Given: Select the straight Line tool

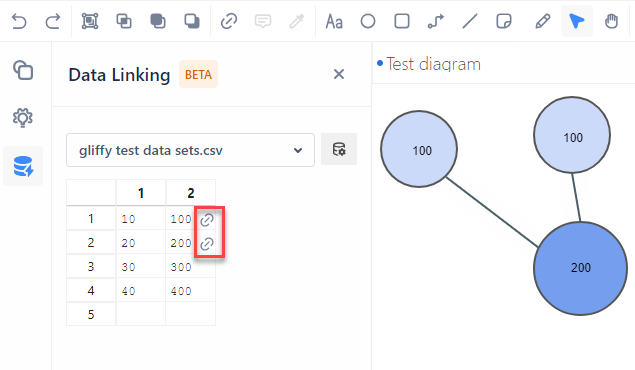Looking at the screenshot, I should point(470,21).
